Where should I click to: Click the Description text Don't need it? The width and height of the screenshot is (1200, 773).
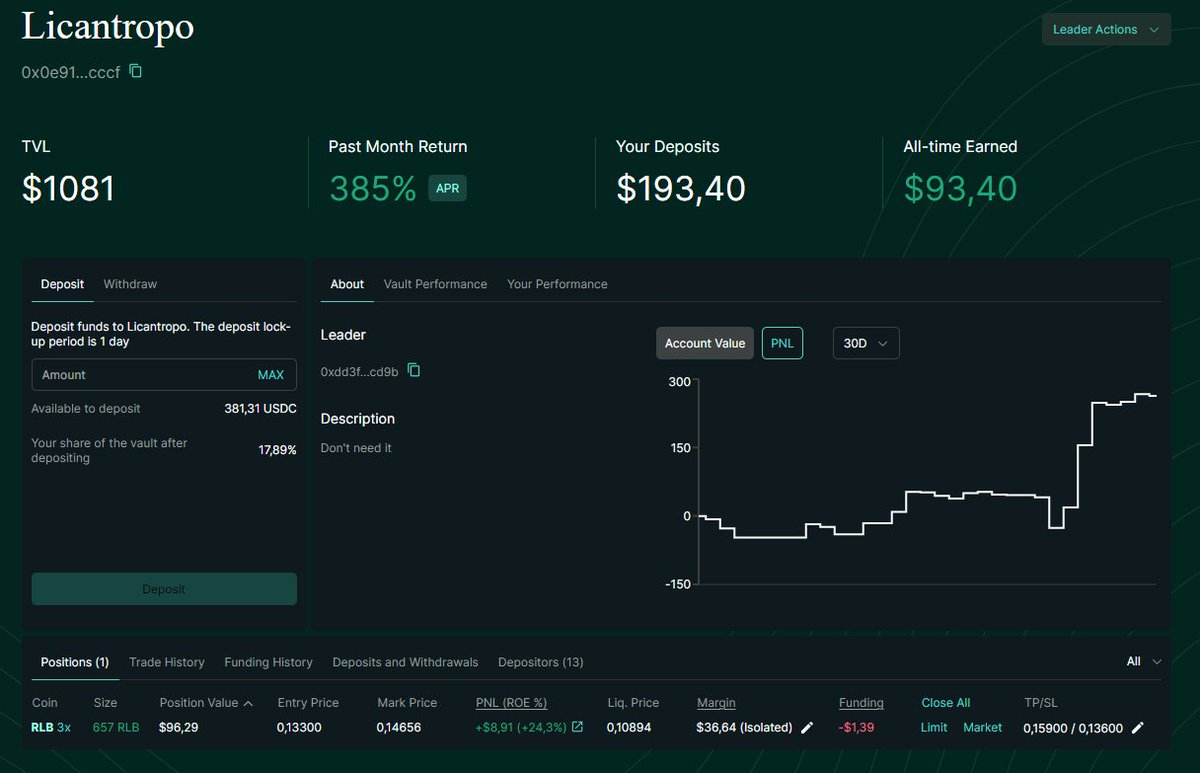click(x=356, y=448)
